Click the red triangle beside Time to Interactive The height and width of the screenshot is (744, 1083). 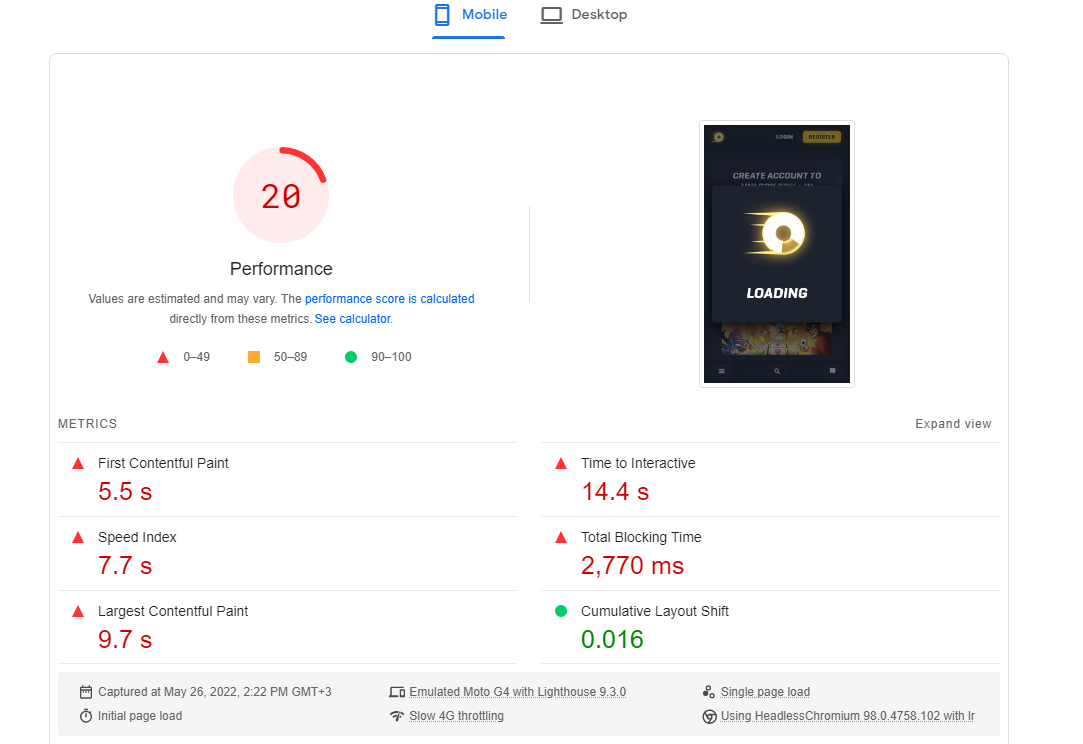[561, 464]
